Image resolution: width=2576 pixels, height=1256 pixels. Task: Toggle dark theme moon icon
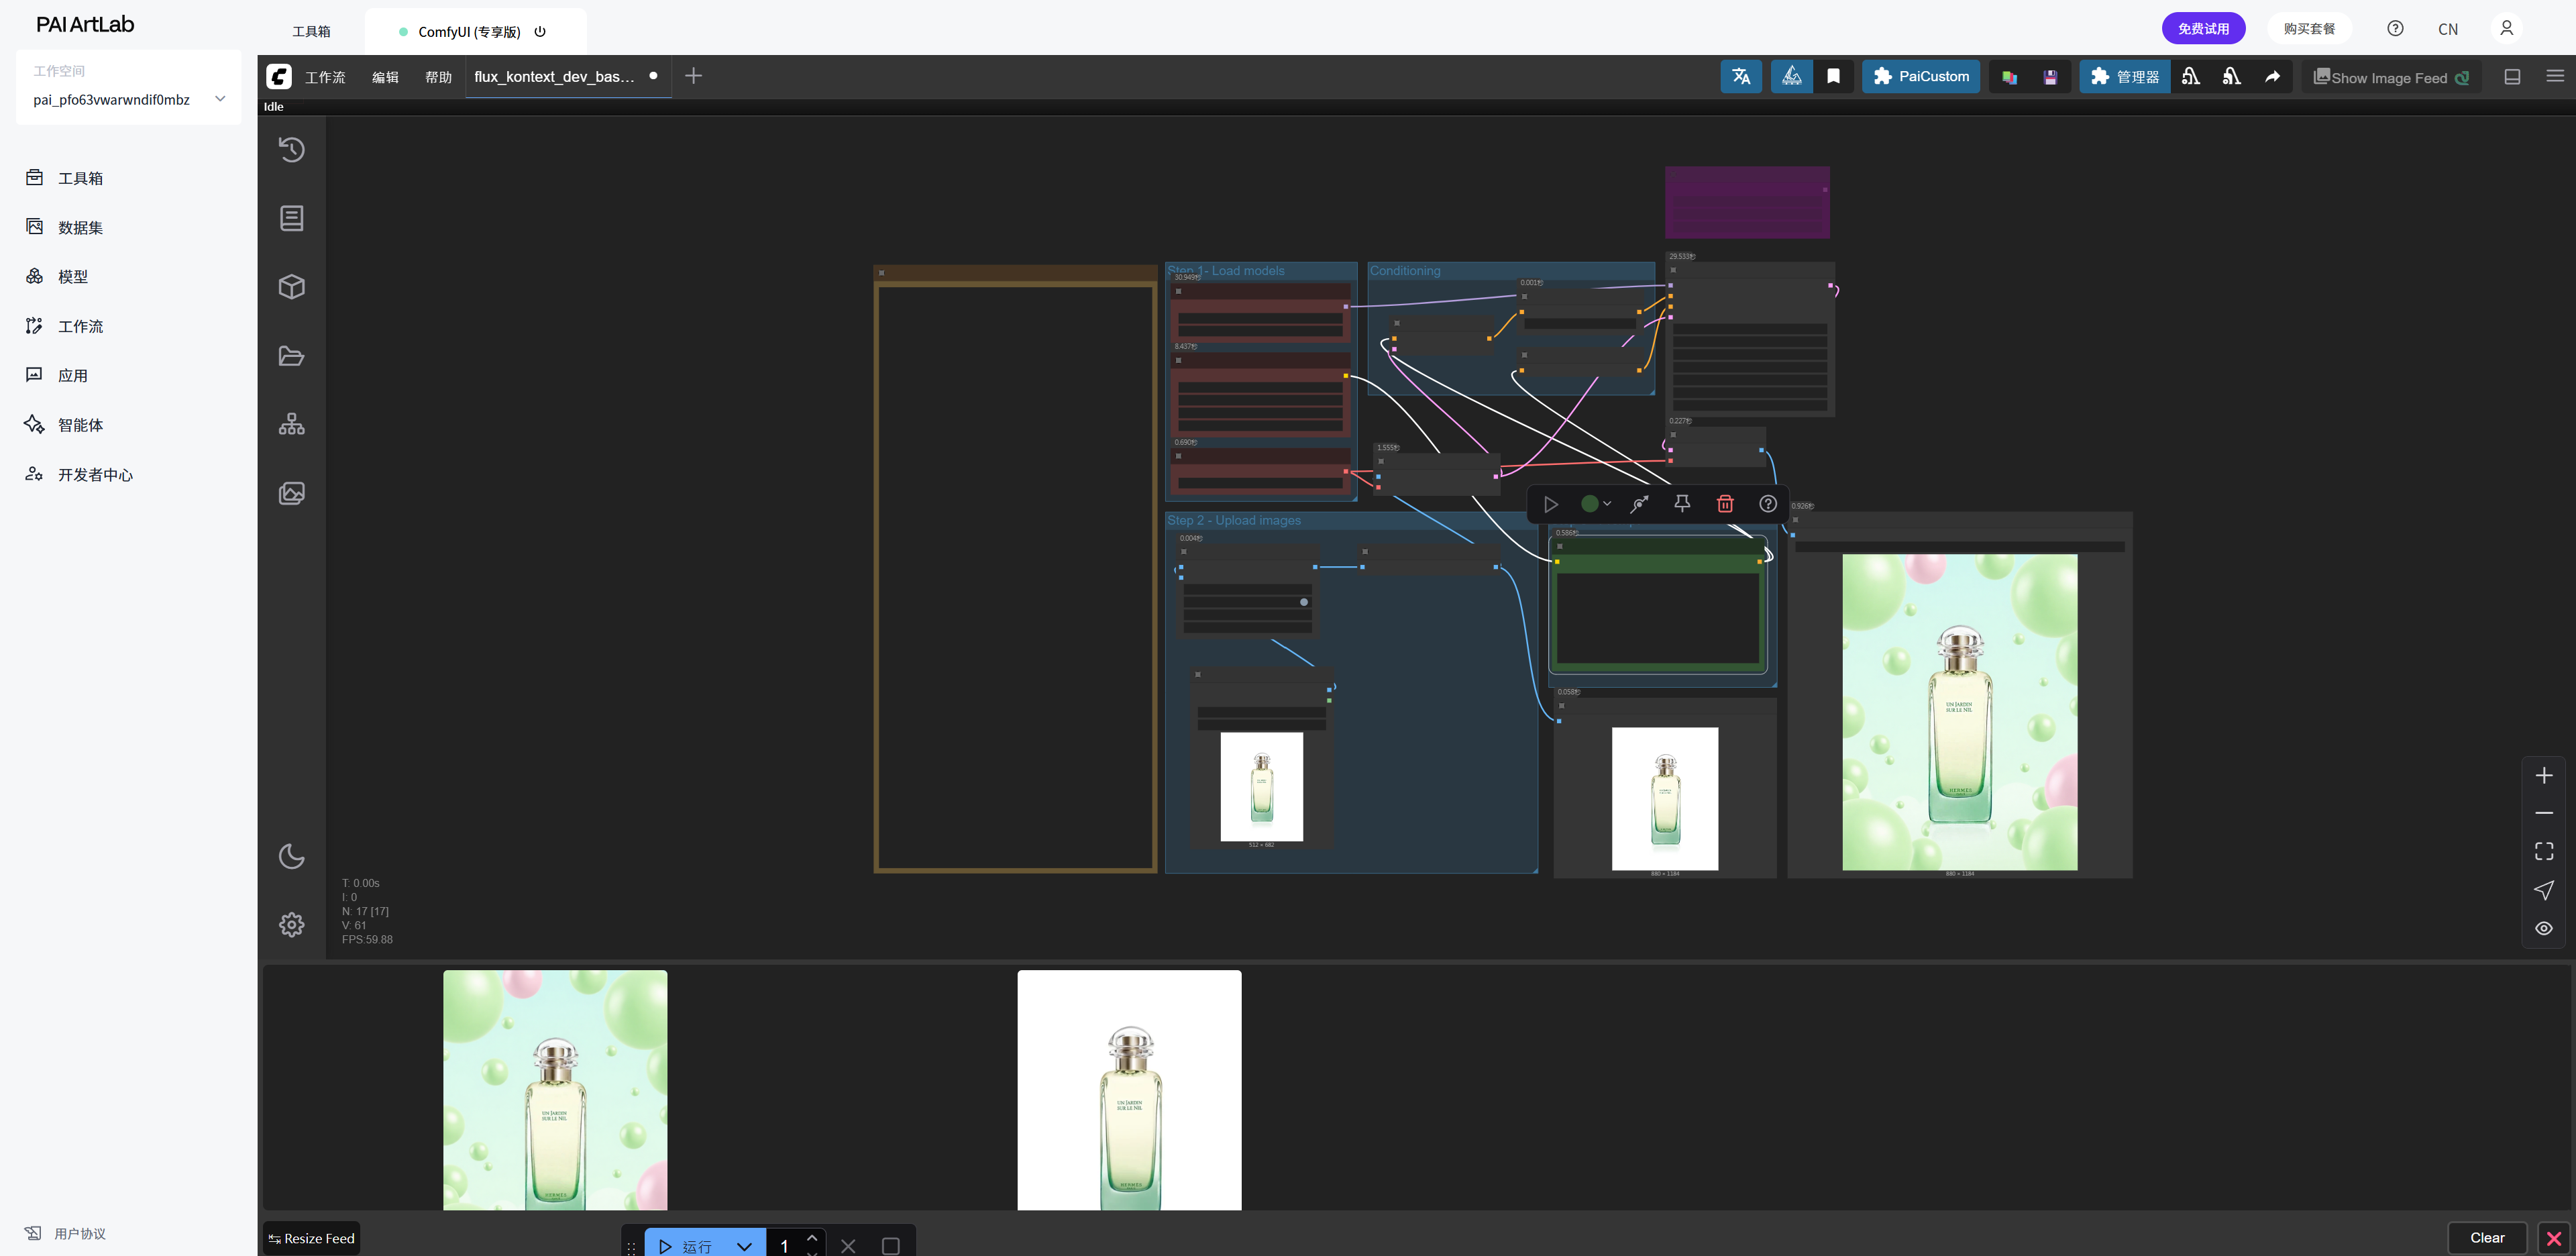(291, 856)
